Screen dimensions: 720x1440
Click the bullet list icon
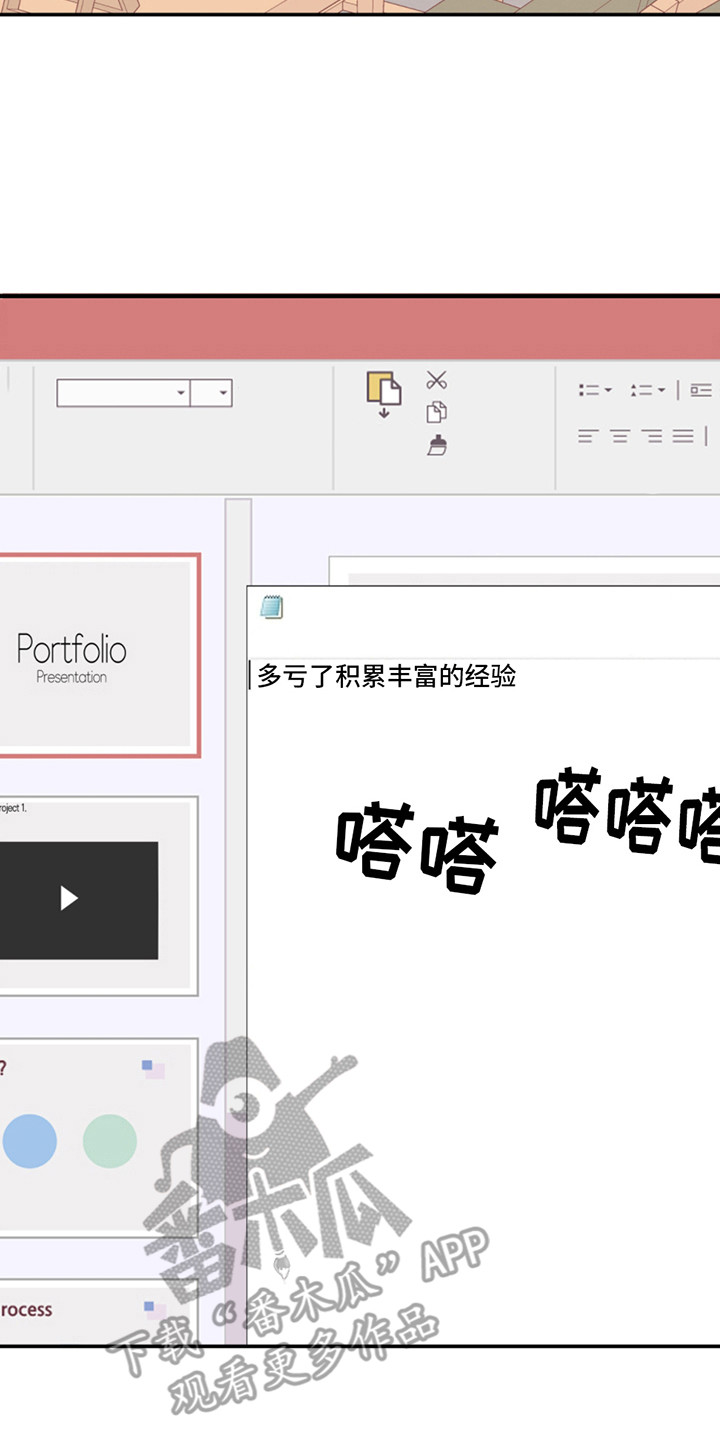pos(589,390)
